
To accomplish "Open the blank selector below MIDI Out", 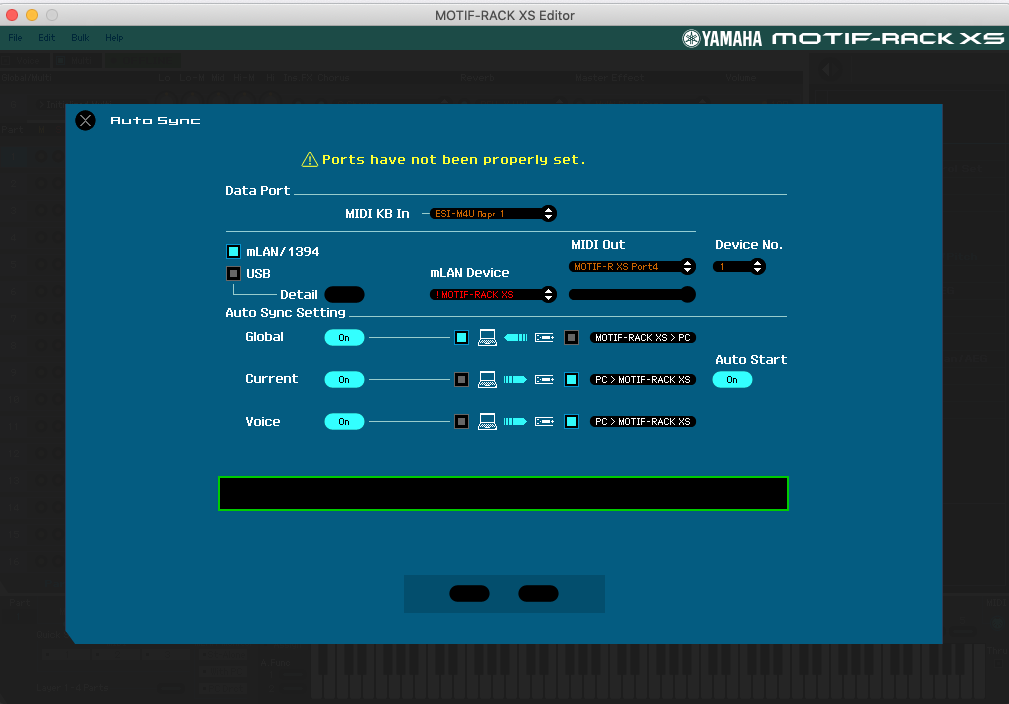I will (x=632, y=295).
